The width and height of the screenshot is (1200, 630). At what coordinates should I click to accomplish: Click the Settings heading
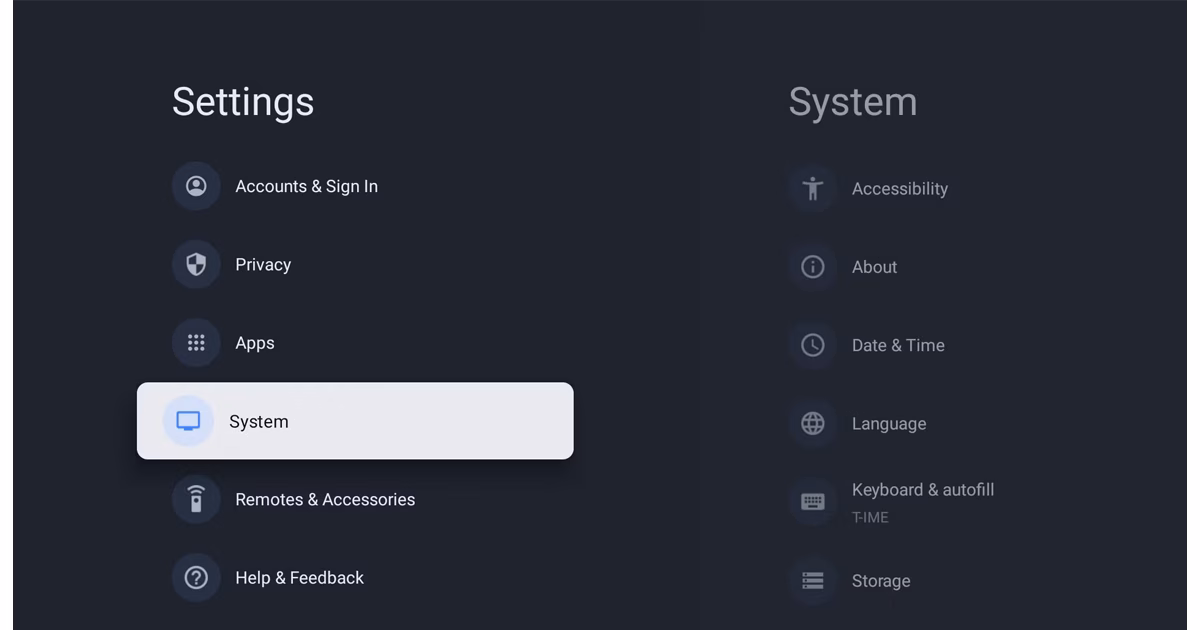click(243, 102)
